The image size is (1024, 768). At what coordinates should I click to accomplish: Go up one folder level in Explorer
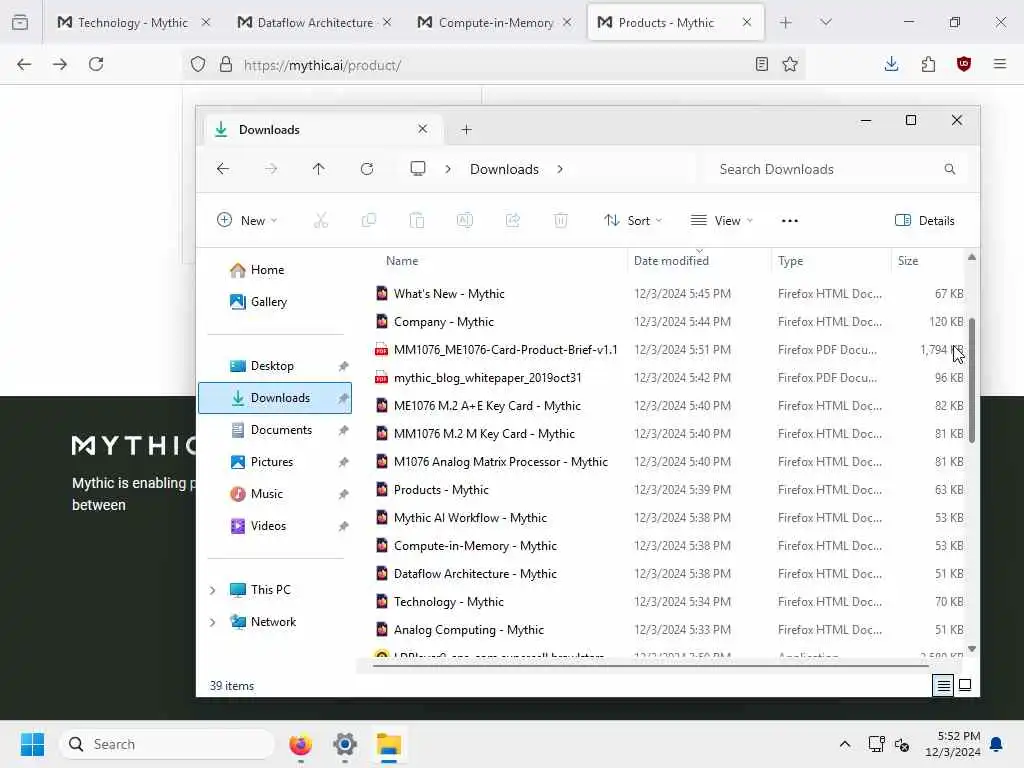[x=319, y=169]
